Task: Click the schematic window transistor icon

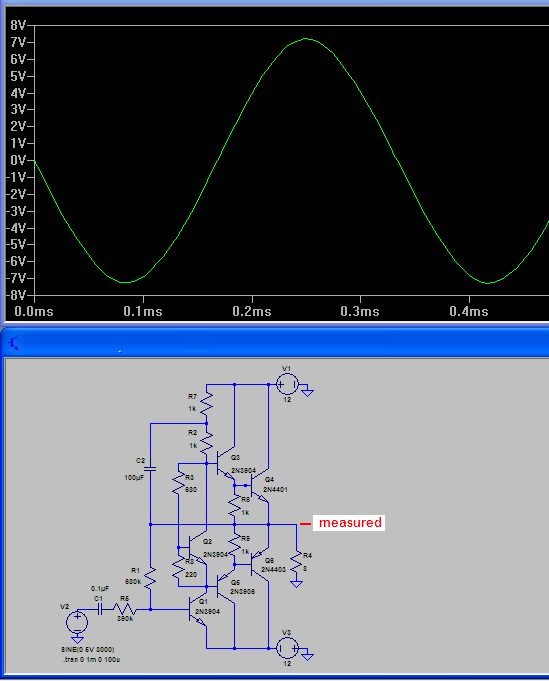Action: pos(14,343)
